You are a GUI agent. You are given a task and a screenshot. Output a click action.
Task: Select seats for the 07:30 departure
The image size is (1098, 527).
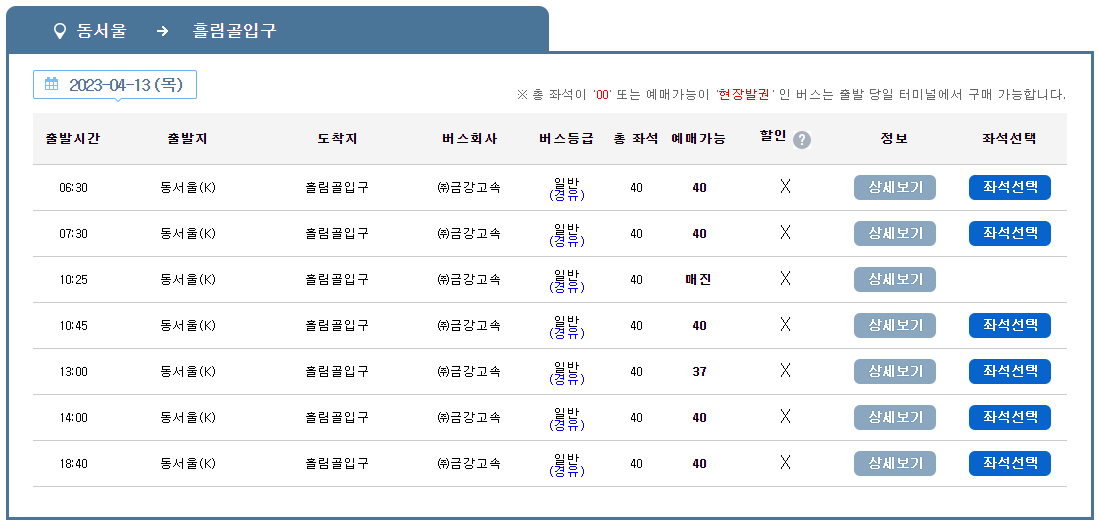coord(1010,234)
